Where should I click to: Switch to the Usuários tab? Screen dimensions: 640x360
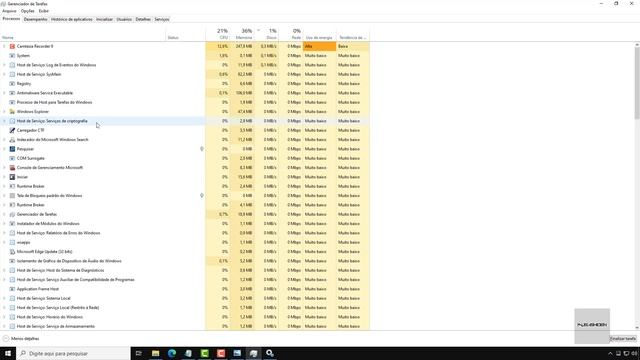point(124,19)
